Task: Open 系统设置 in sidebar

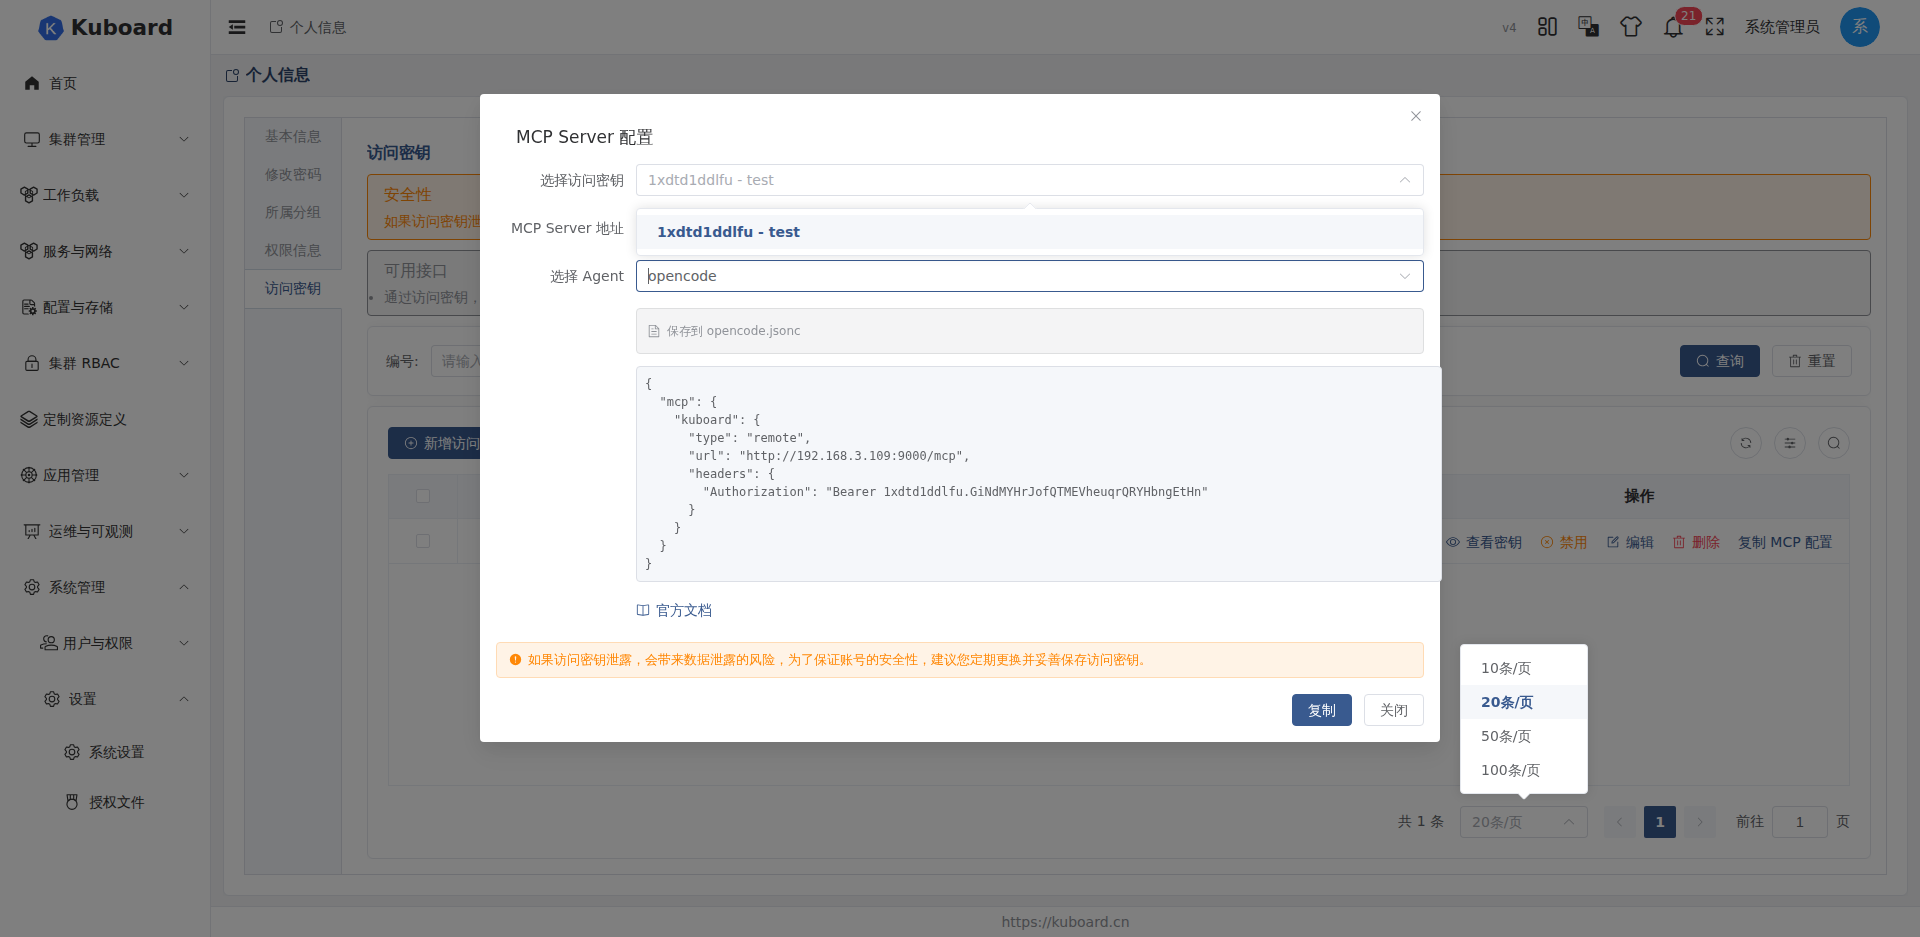Action: pyautogui.click(x=105, y=752)
